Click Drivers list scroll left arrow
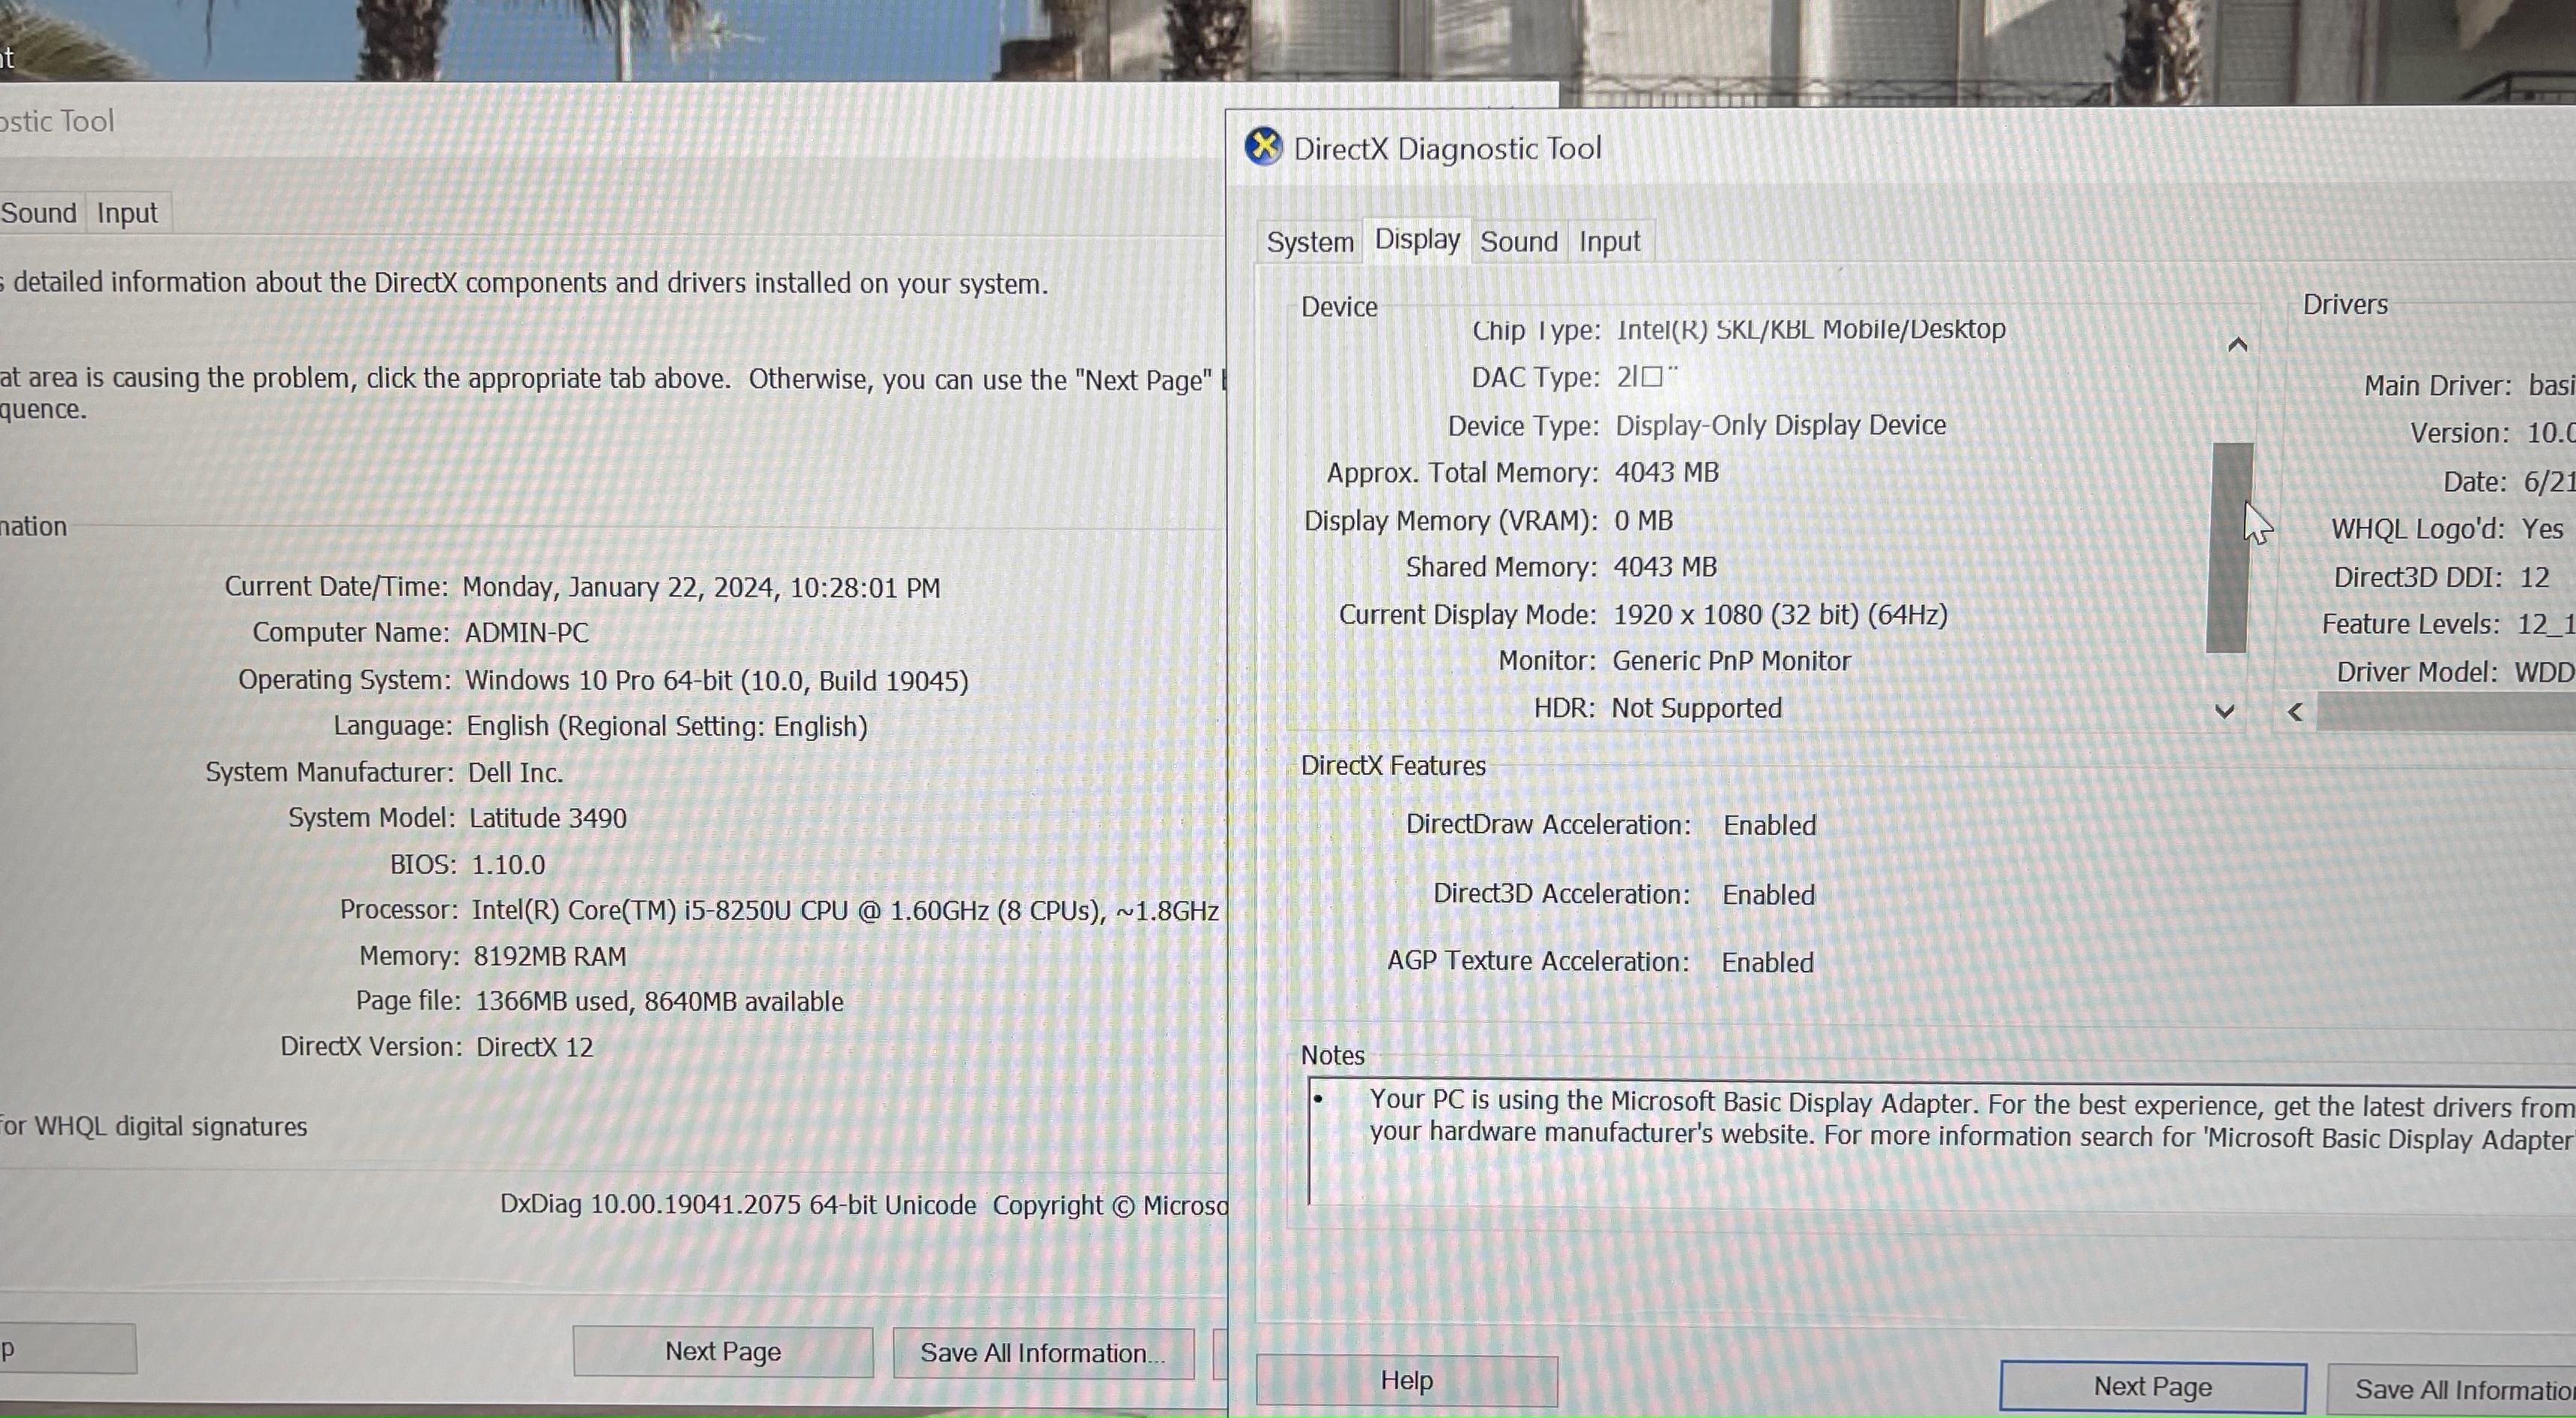The image size is (2576, 1418). pos(2295,712)
